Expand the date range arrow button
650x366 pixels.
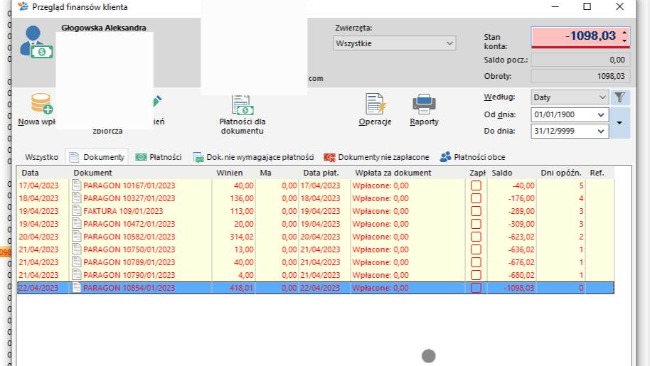(x=620, y=123)
